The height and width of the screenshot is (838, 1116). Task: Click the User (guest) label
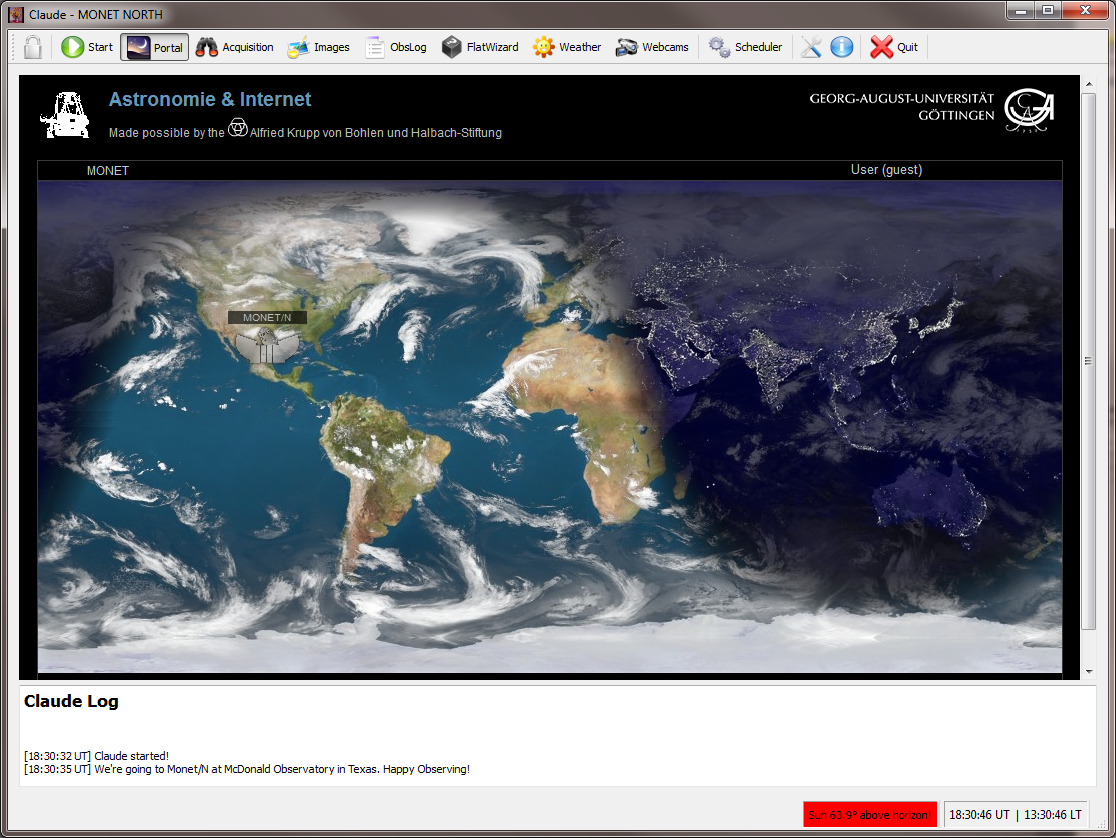[886, 170]
